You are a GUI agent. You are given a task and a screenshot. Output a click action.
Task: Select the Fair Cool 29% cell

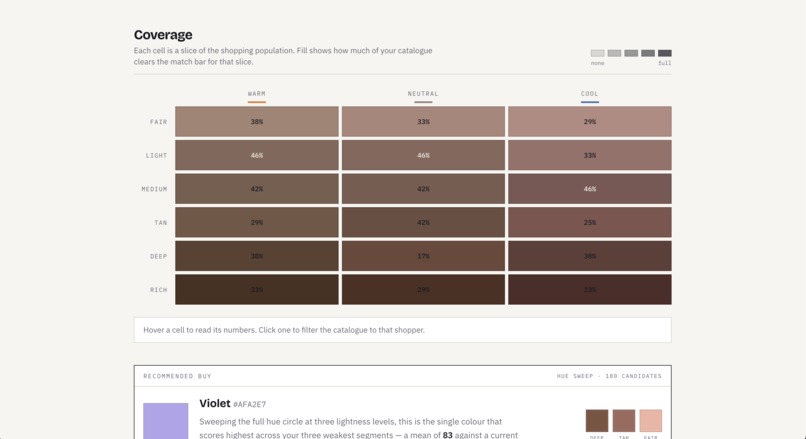(x=590, y=121)
